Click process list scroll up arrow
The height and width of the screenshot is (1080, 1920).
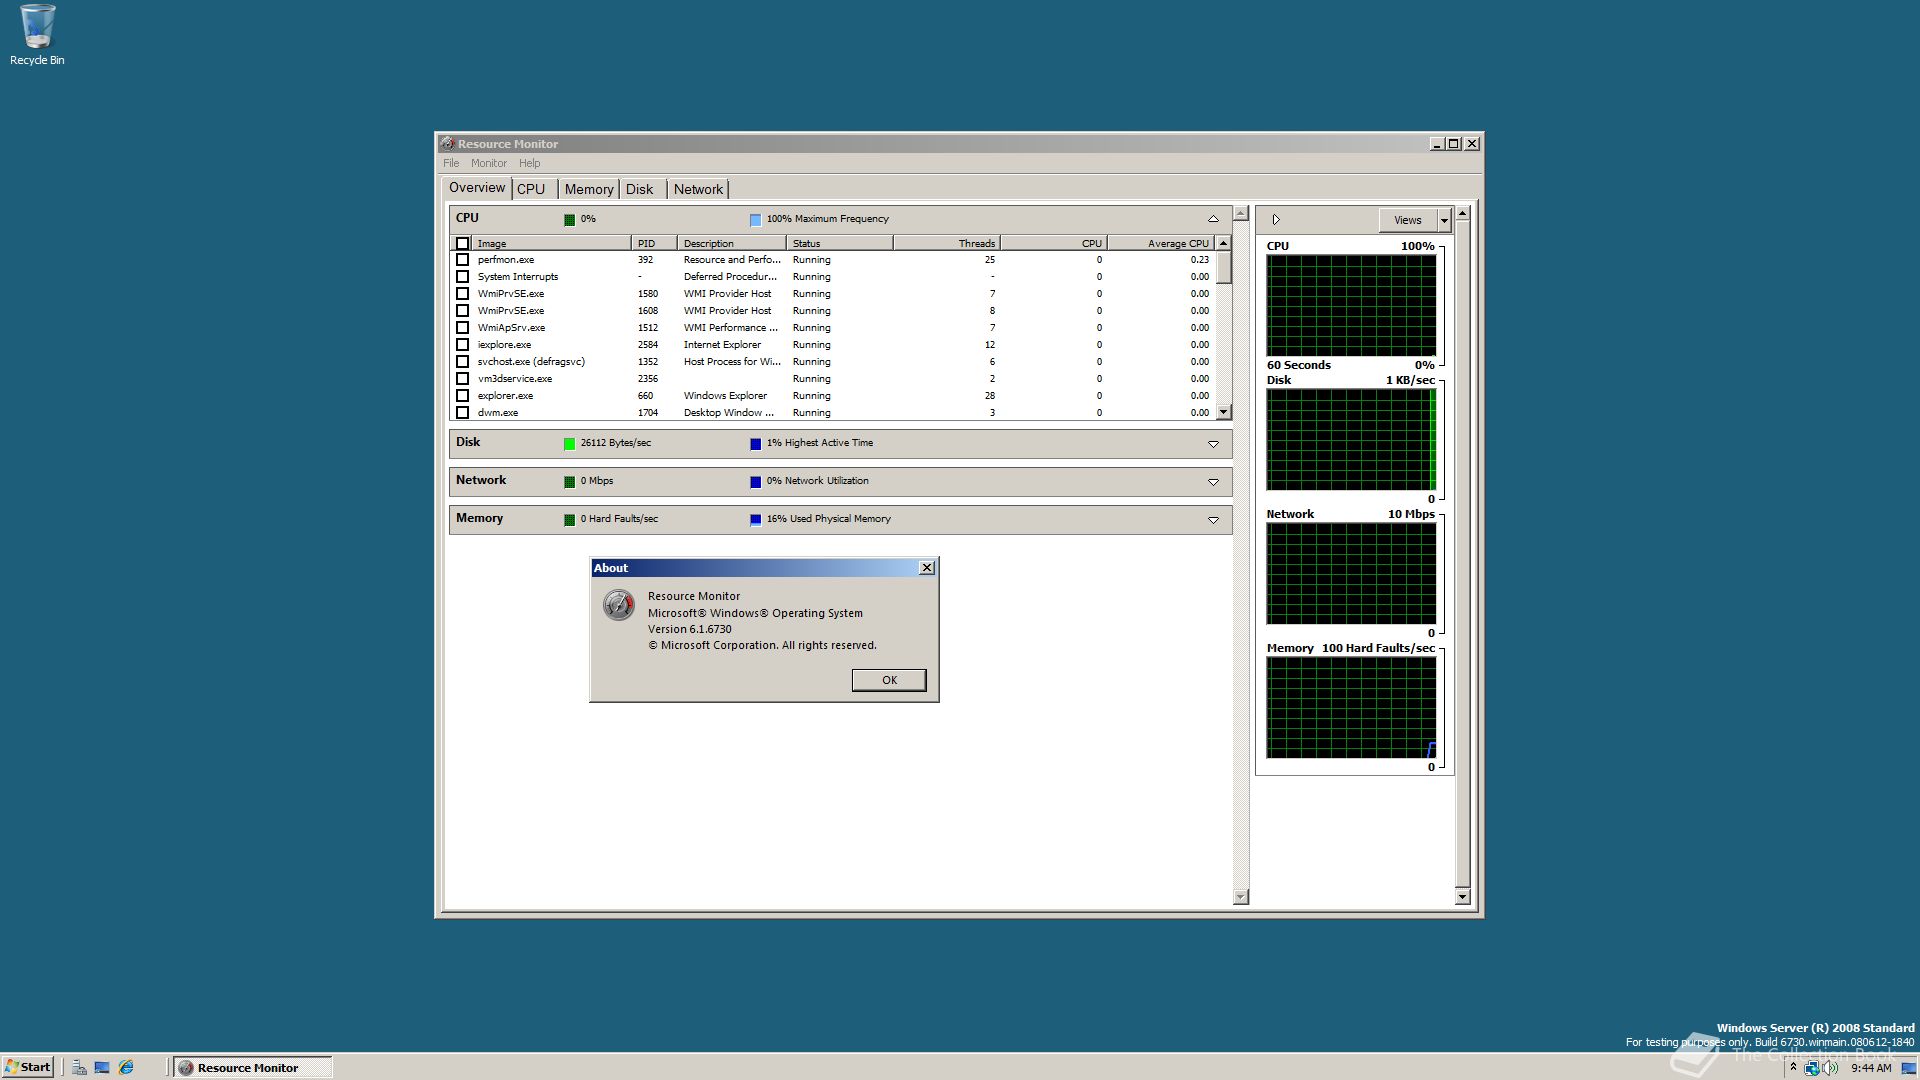pyautogui.click(x=1224, y=243)
